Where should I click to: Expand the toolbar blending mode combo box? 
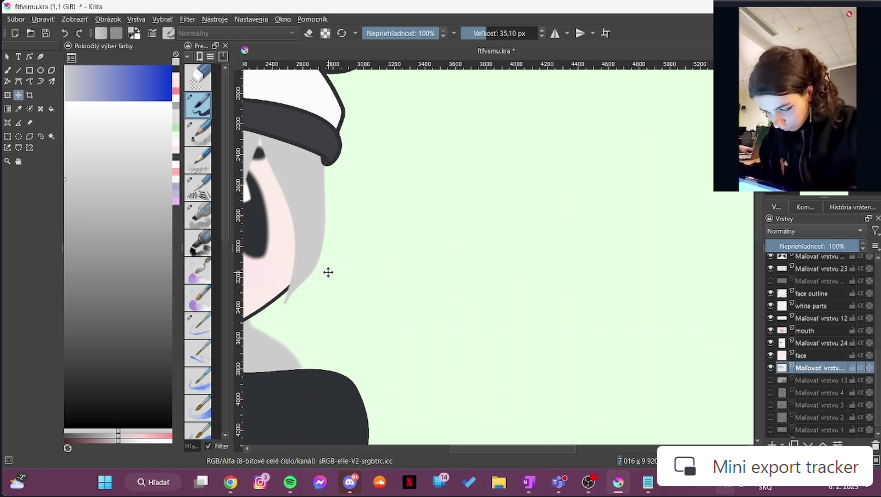point(237,33)
